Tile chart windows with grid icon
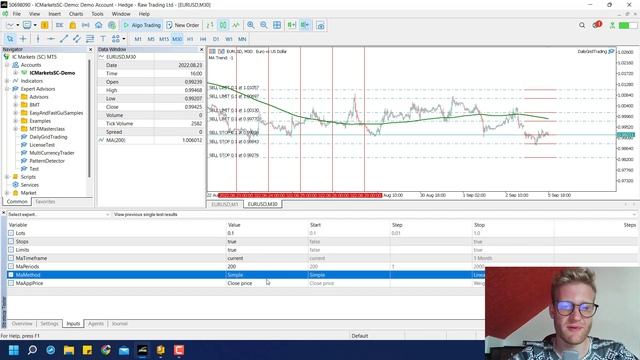 277,25
